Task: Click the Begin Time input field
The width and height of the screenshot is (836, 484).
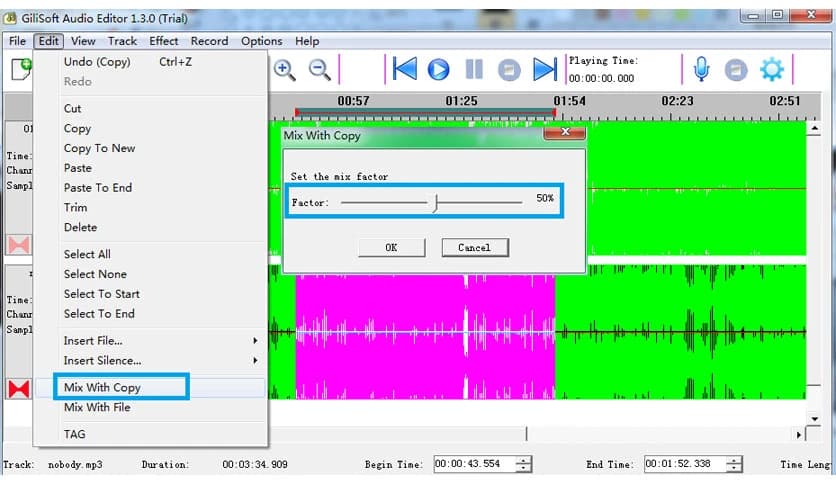Action: [474, 464]
